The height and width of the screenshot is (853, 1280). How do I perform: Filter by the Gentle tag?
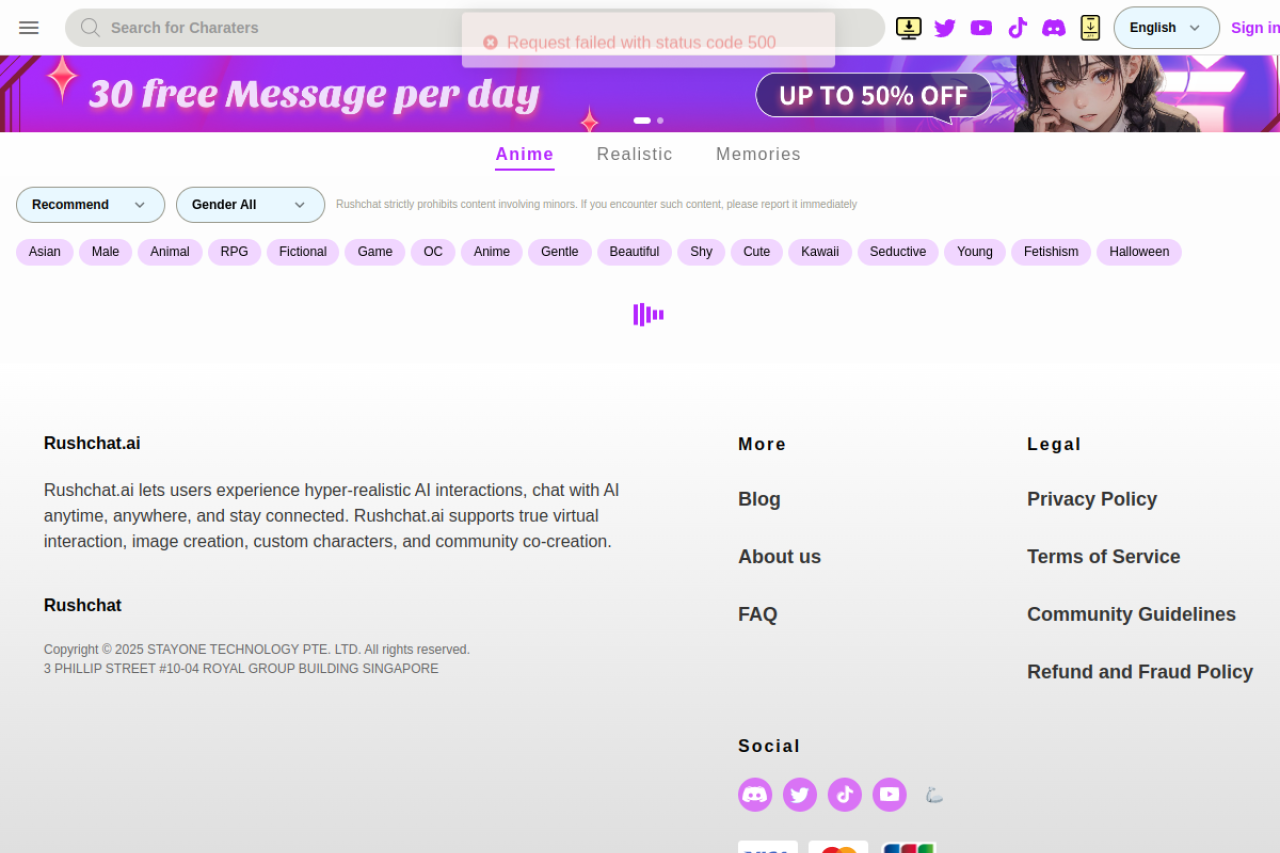pos(560,252)
